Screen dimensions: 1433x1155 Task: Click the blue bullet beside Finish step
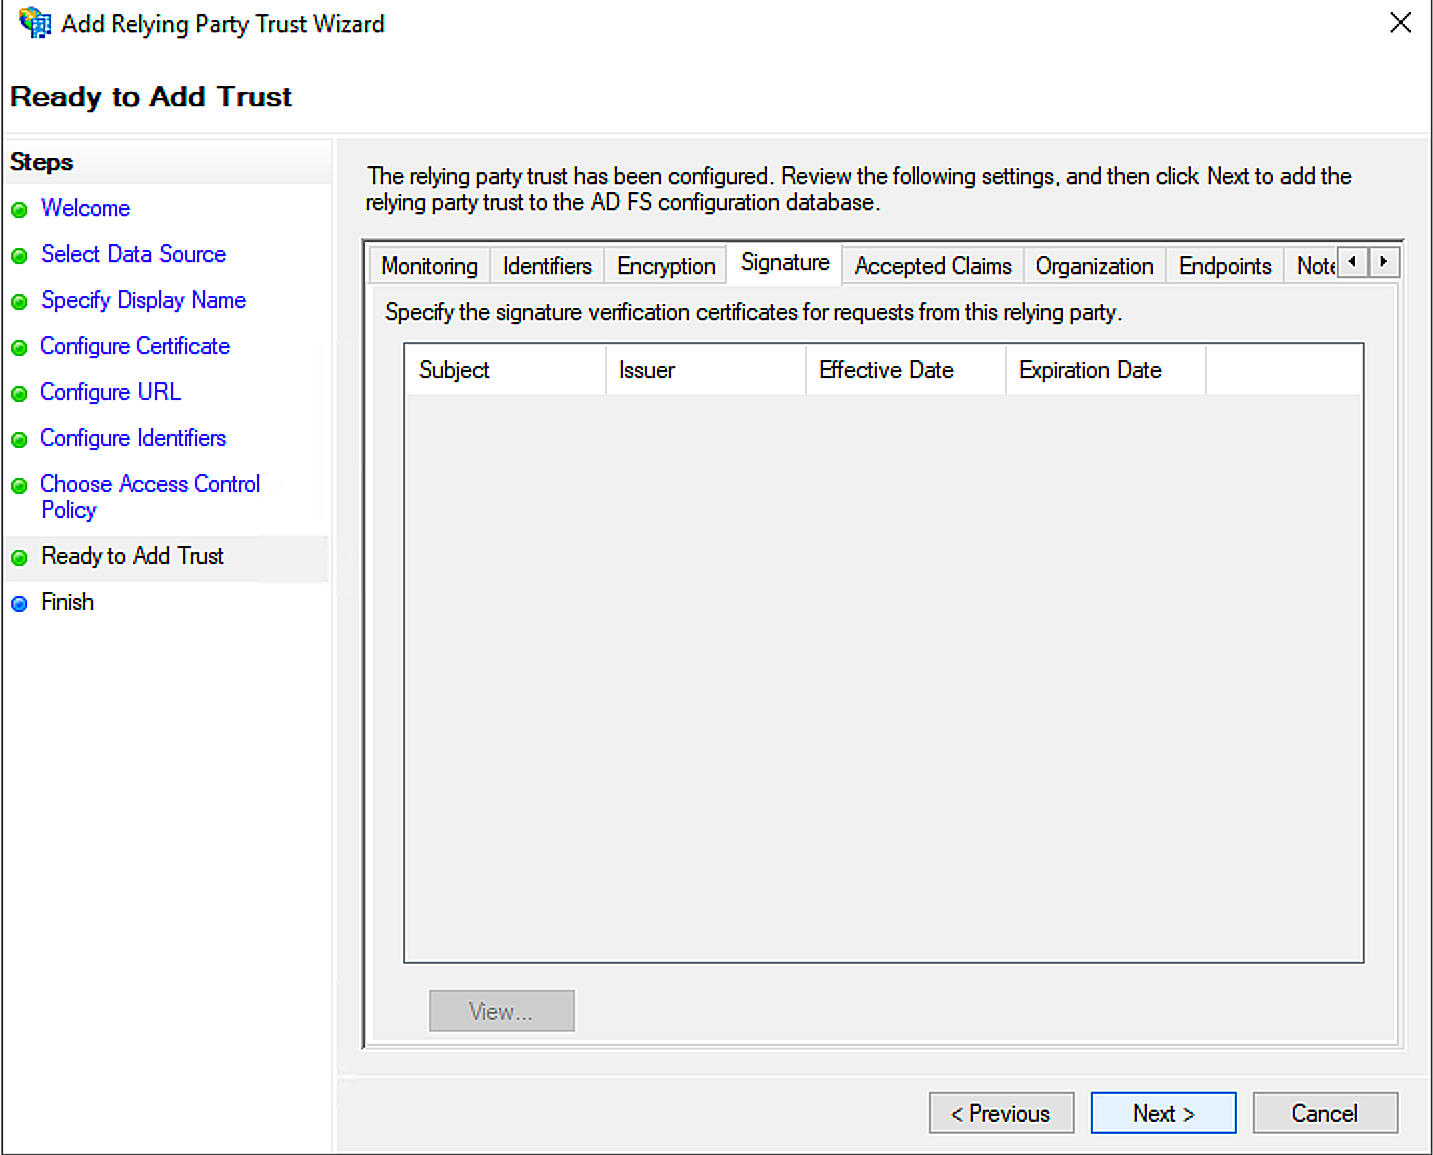pyautogui.click(x=19, y=604)
